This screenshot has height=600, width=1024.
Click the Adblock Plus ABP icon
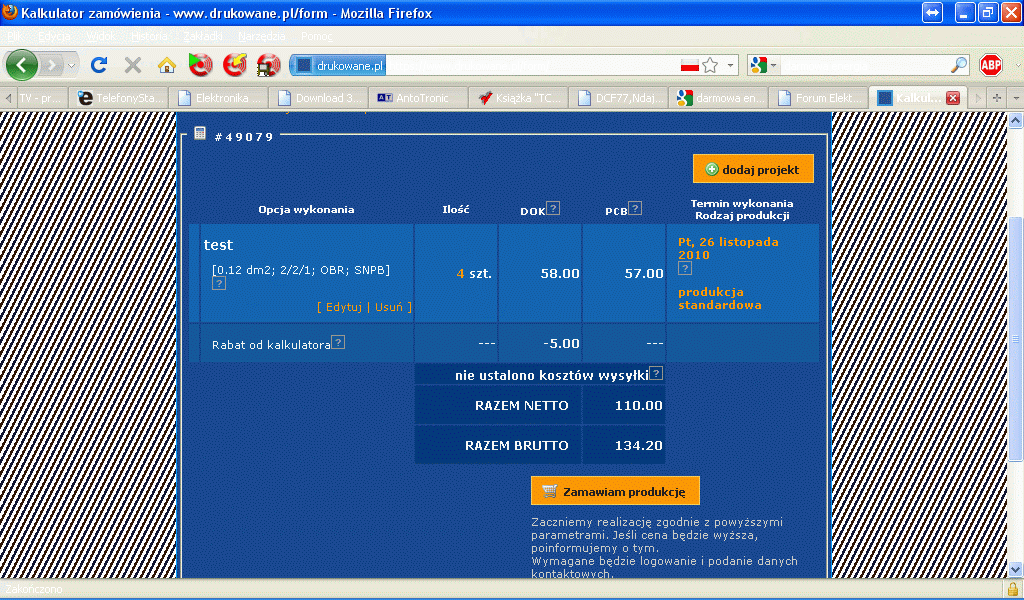click(x=990, y=65)
